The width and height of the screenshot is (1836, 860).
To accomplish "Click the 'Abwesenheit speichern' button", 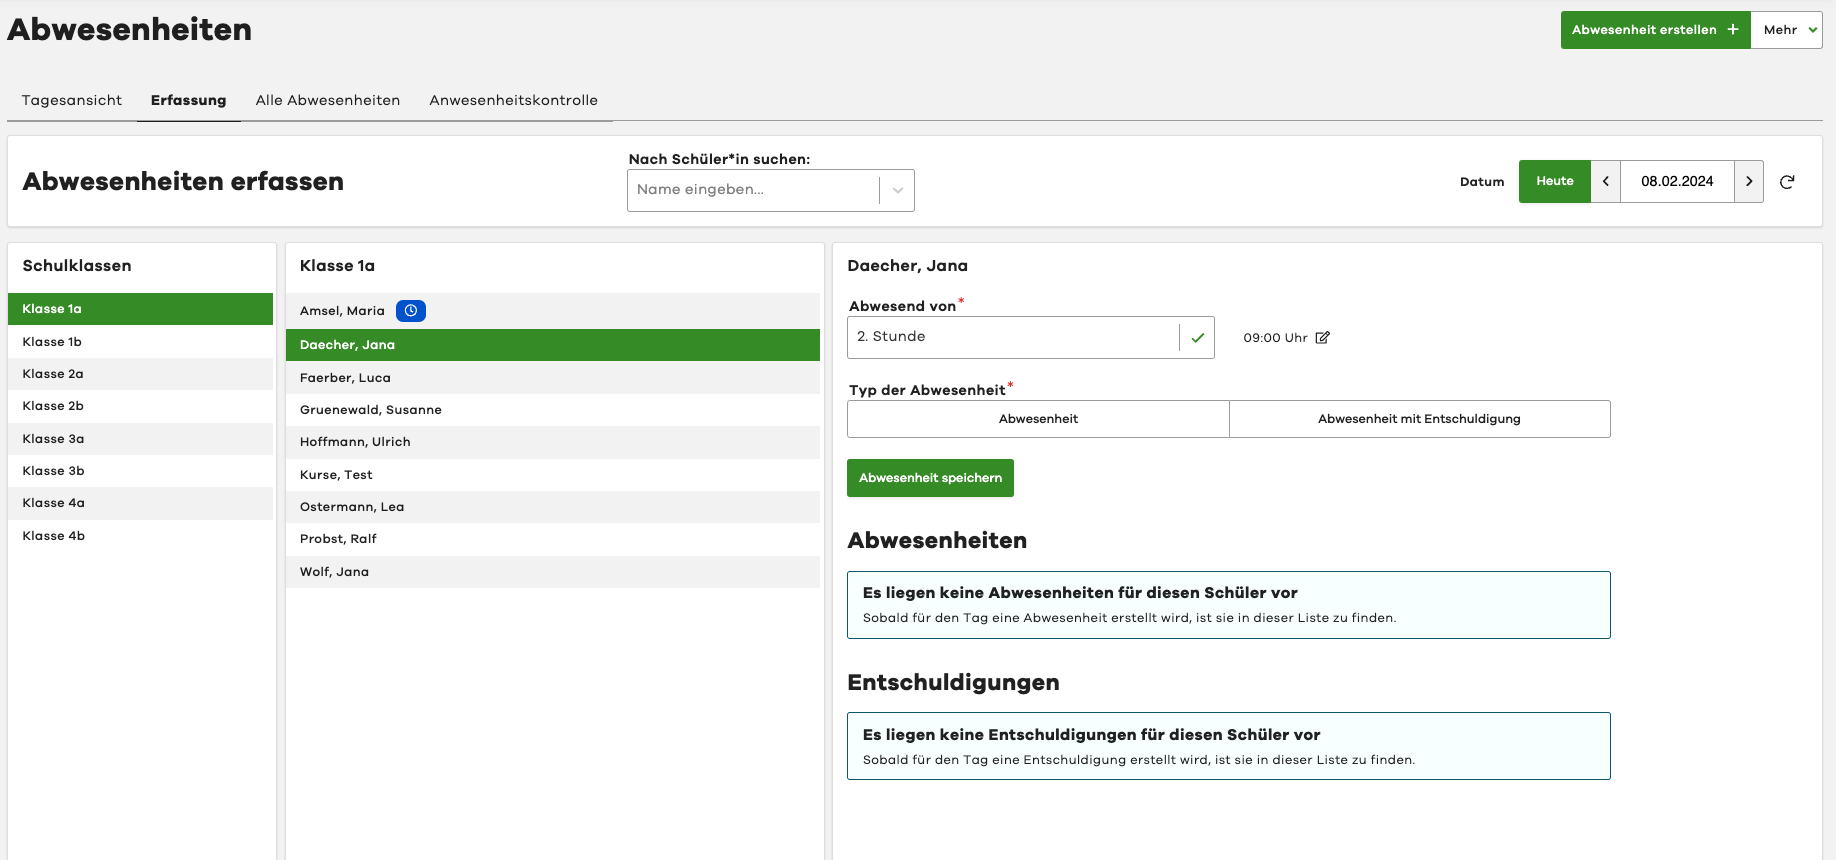I will coord(930,478).
